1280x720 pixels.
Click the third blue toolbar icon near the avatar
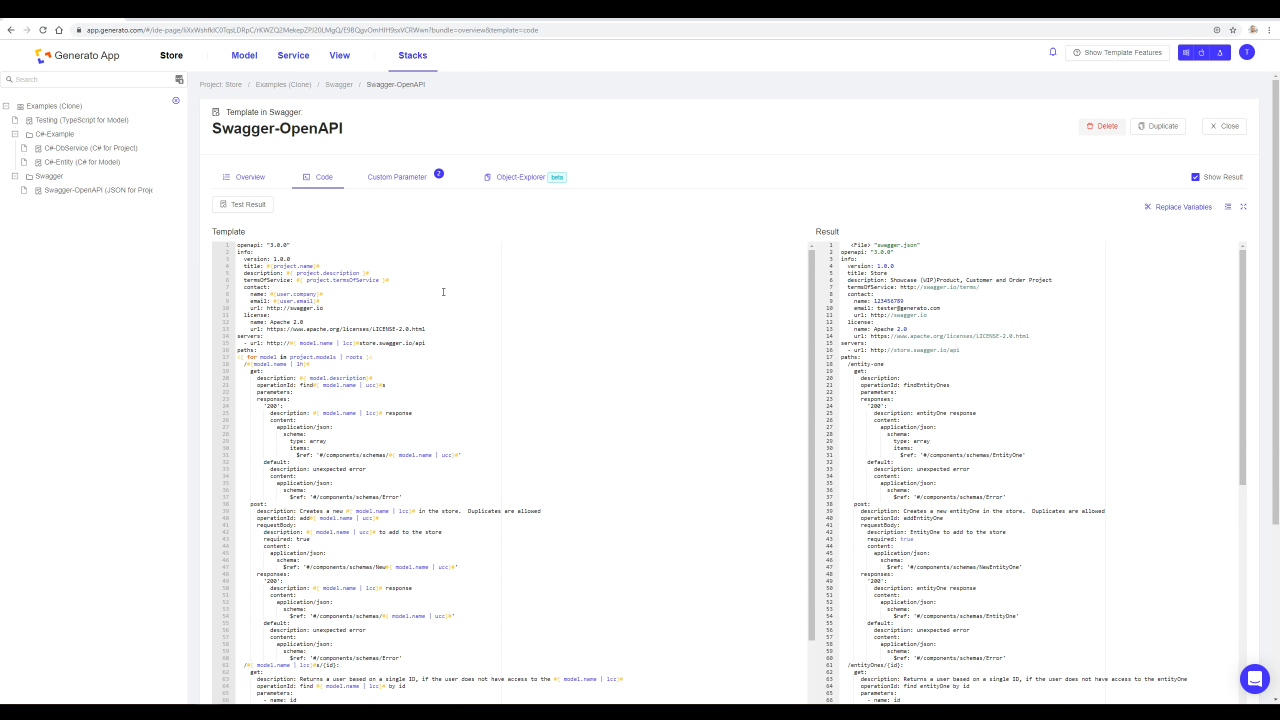(1220, 53)
